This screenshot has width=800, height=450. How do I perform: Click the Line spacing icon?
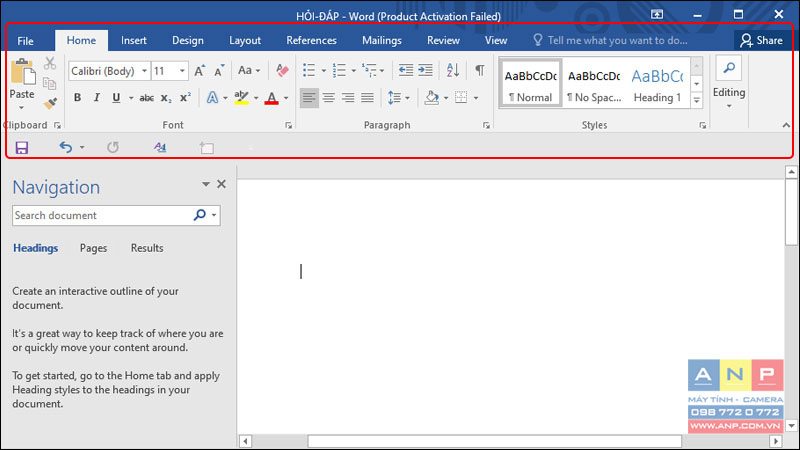tap(394, 97)
